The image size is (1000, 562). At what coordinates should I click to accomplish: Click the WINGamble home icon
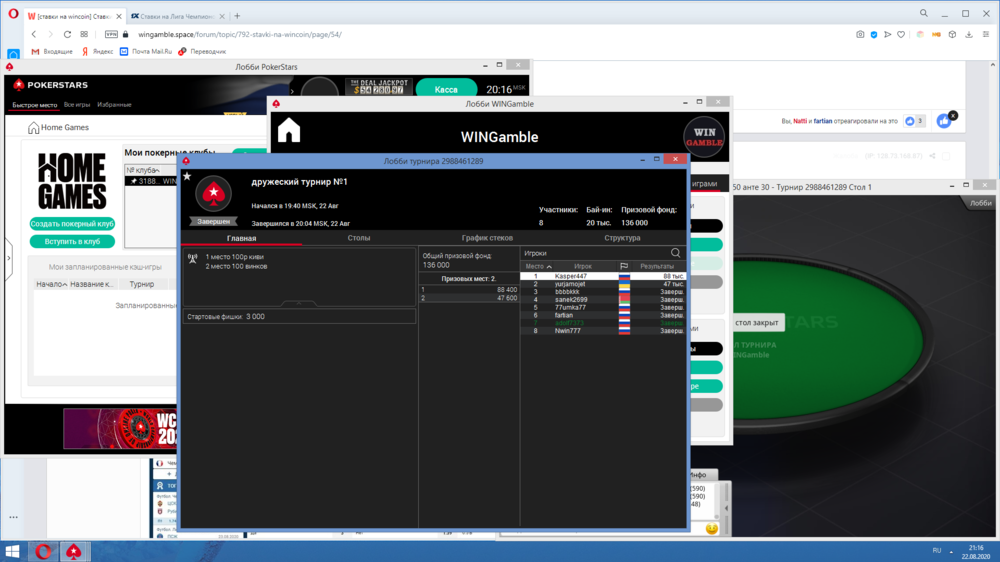pyautogui.click(x=289, y=131)
